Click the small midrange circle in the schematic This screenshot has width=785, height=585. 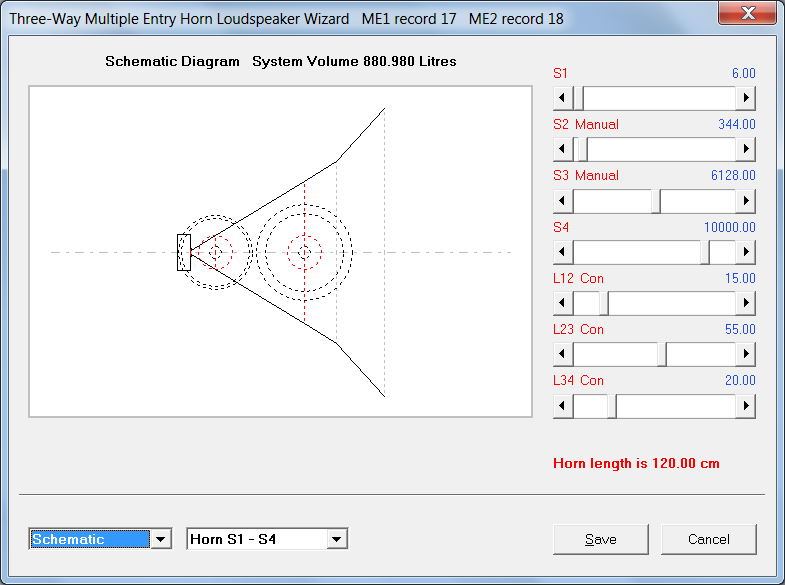tap(215, 252)
